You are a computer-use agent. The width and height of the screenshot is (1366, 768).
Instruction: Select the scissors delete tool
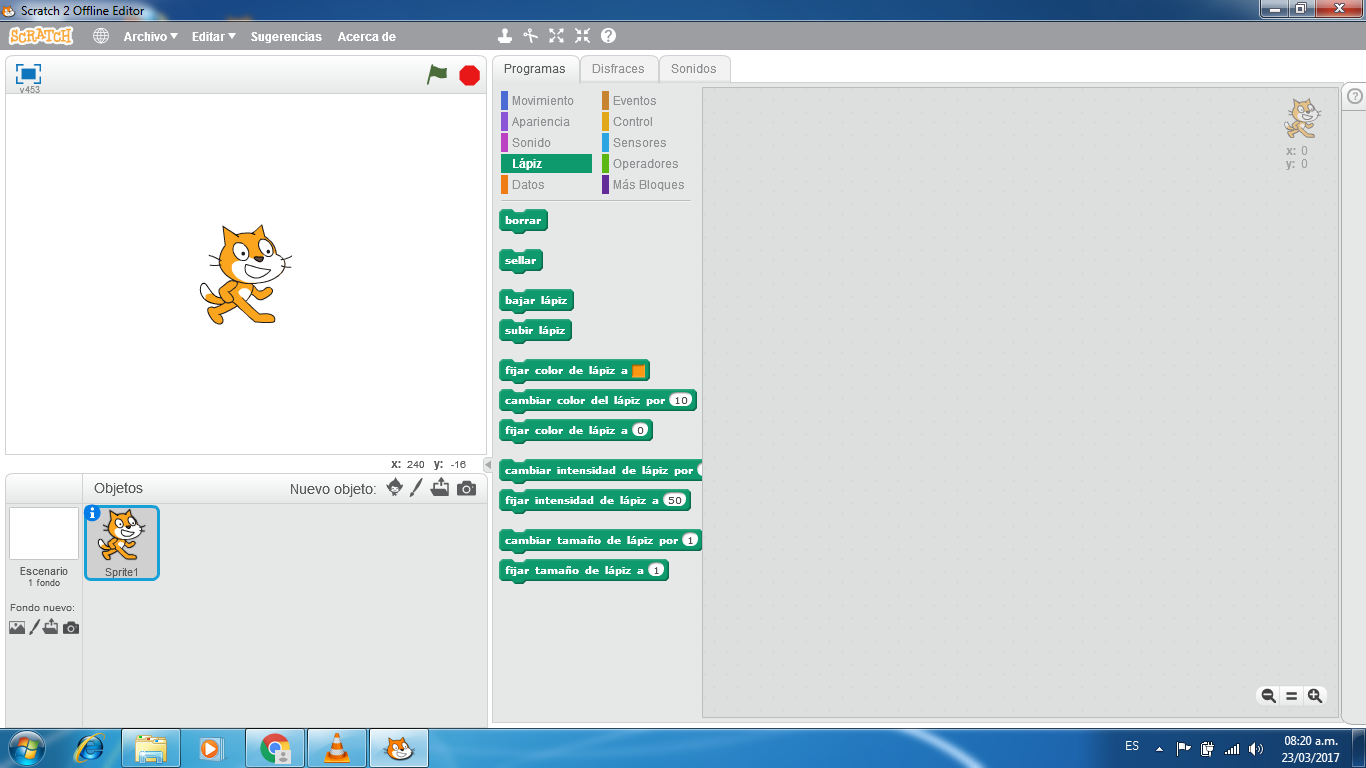click(533, 35)
